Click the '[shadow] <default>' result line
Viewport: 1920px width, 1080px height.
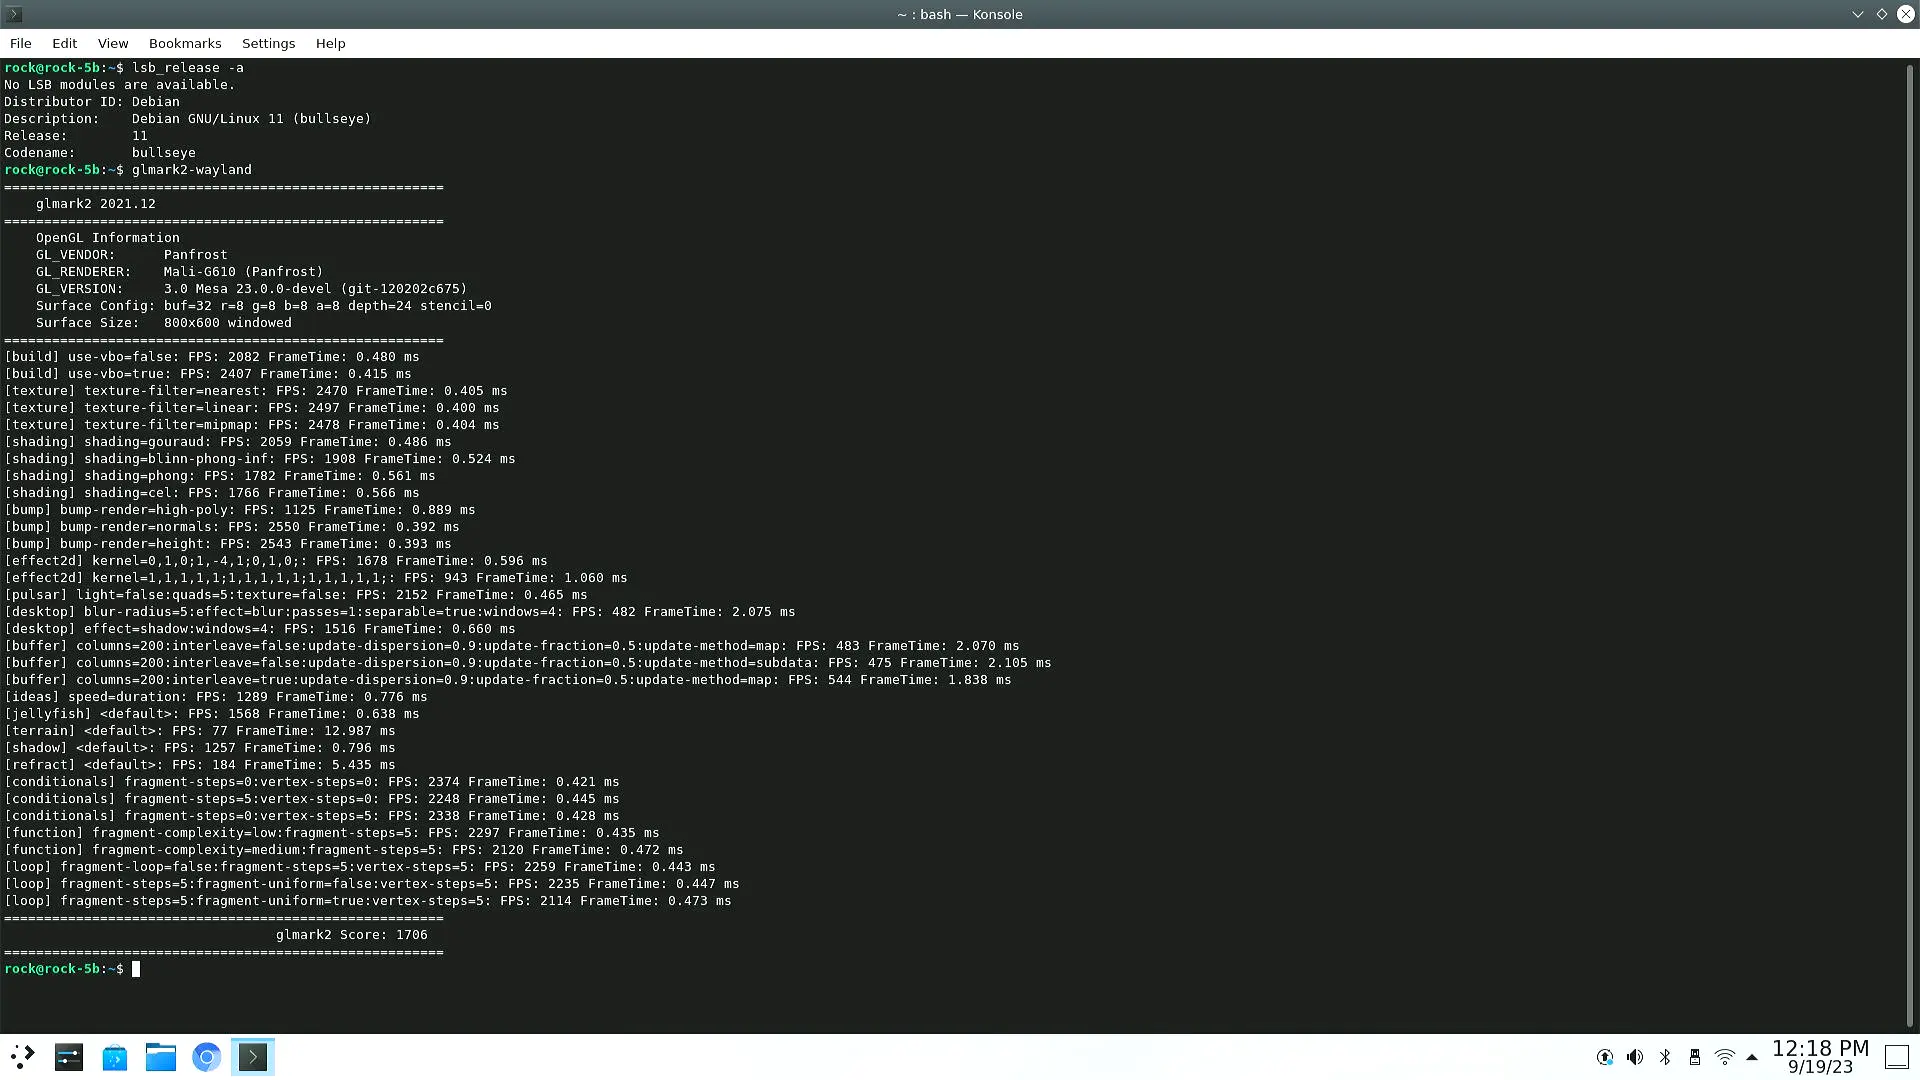[200, 748]
